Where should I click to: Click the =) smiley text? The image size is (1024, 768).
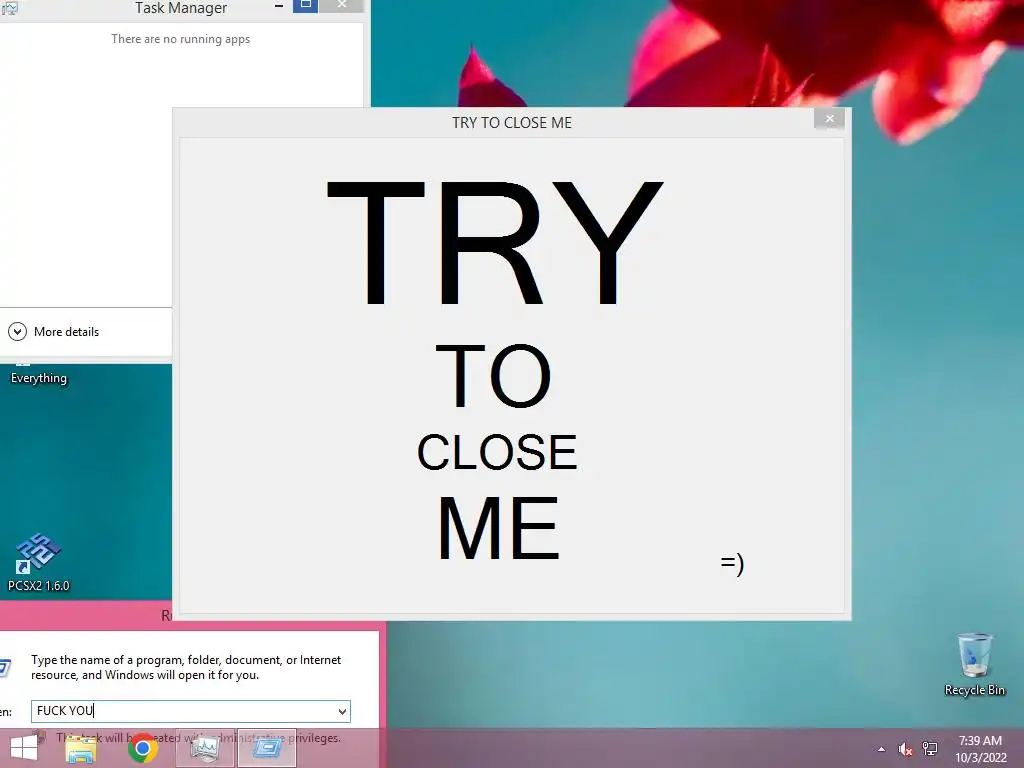click(x=732, y=563)
